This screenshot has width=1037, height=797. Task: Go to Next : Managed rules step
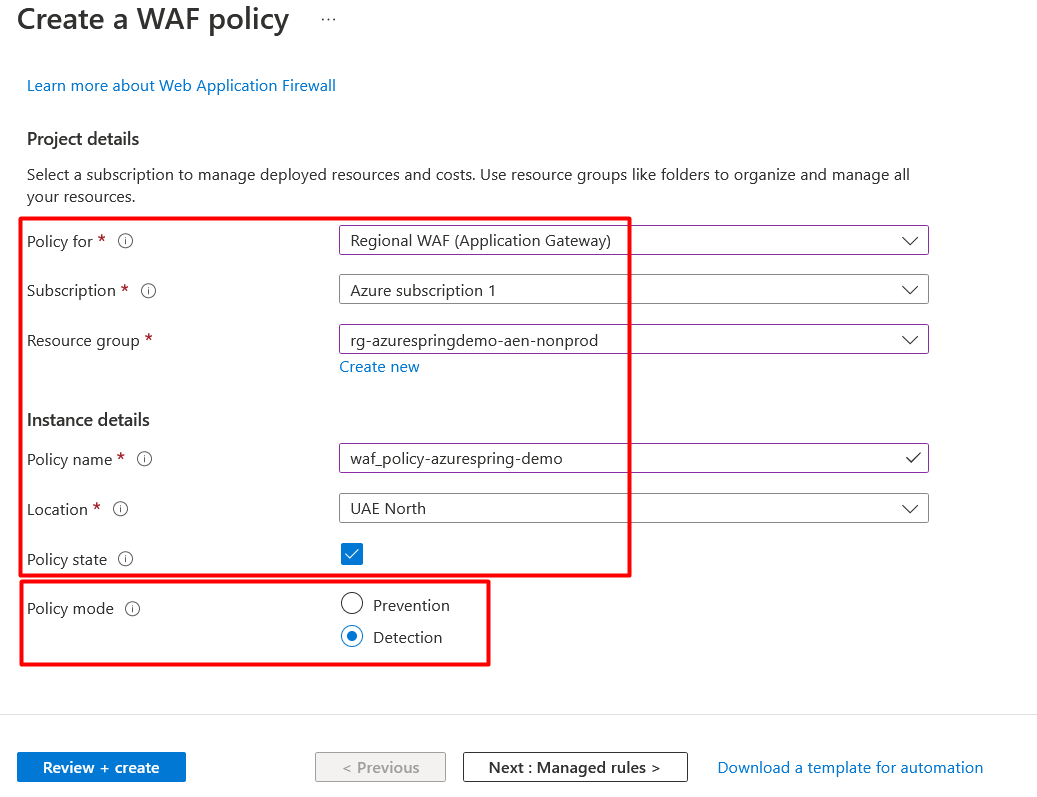click(x=575, y=767)
